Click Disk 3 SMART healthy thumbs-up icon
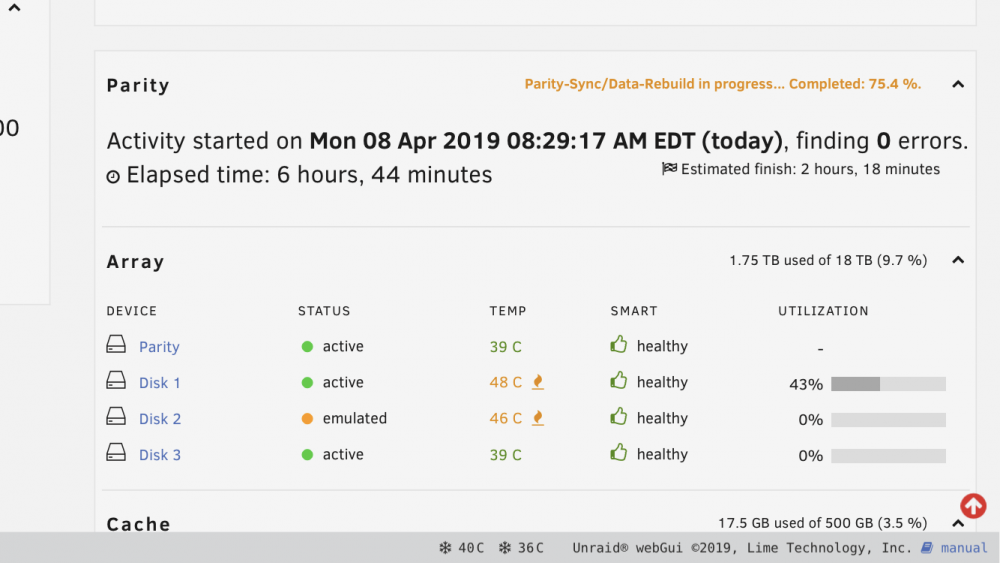Viewport: 1000px width, 563px height. [x=619, y=453]
